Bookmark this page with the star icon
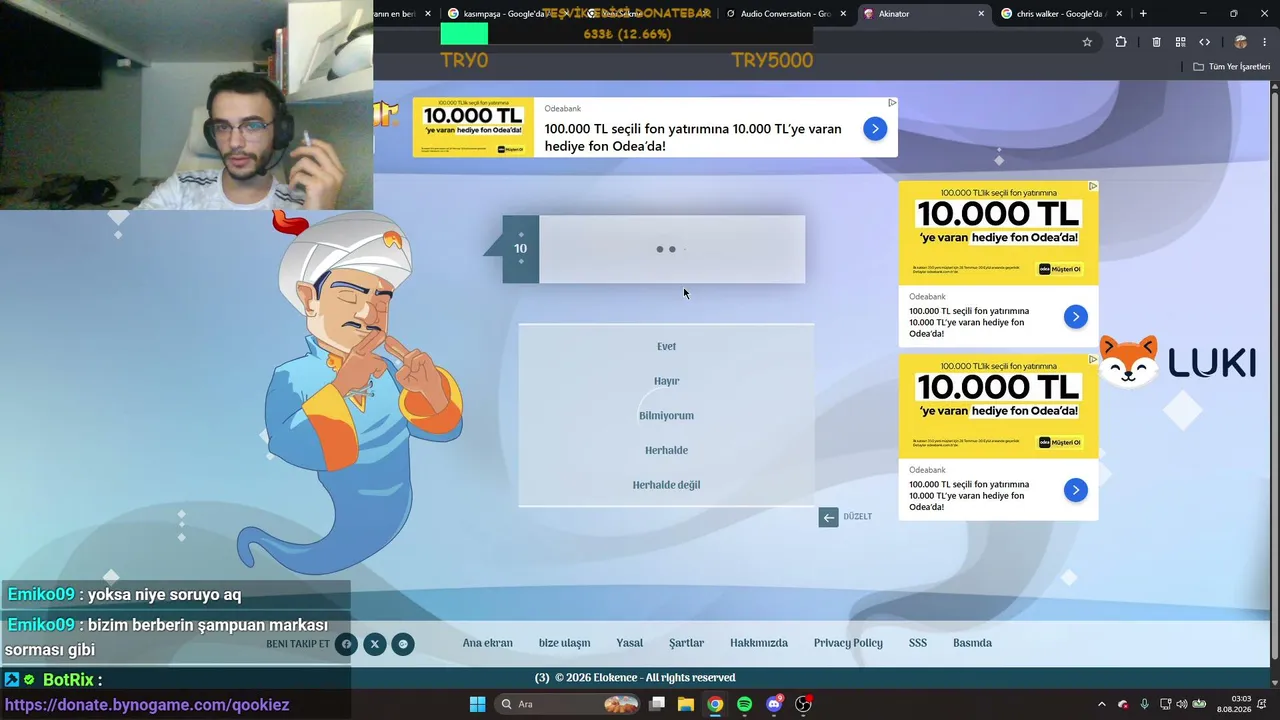This screenshot has width=1280, height=720. coord(1087,42)
